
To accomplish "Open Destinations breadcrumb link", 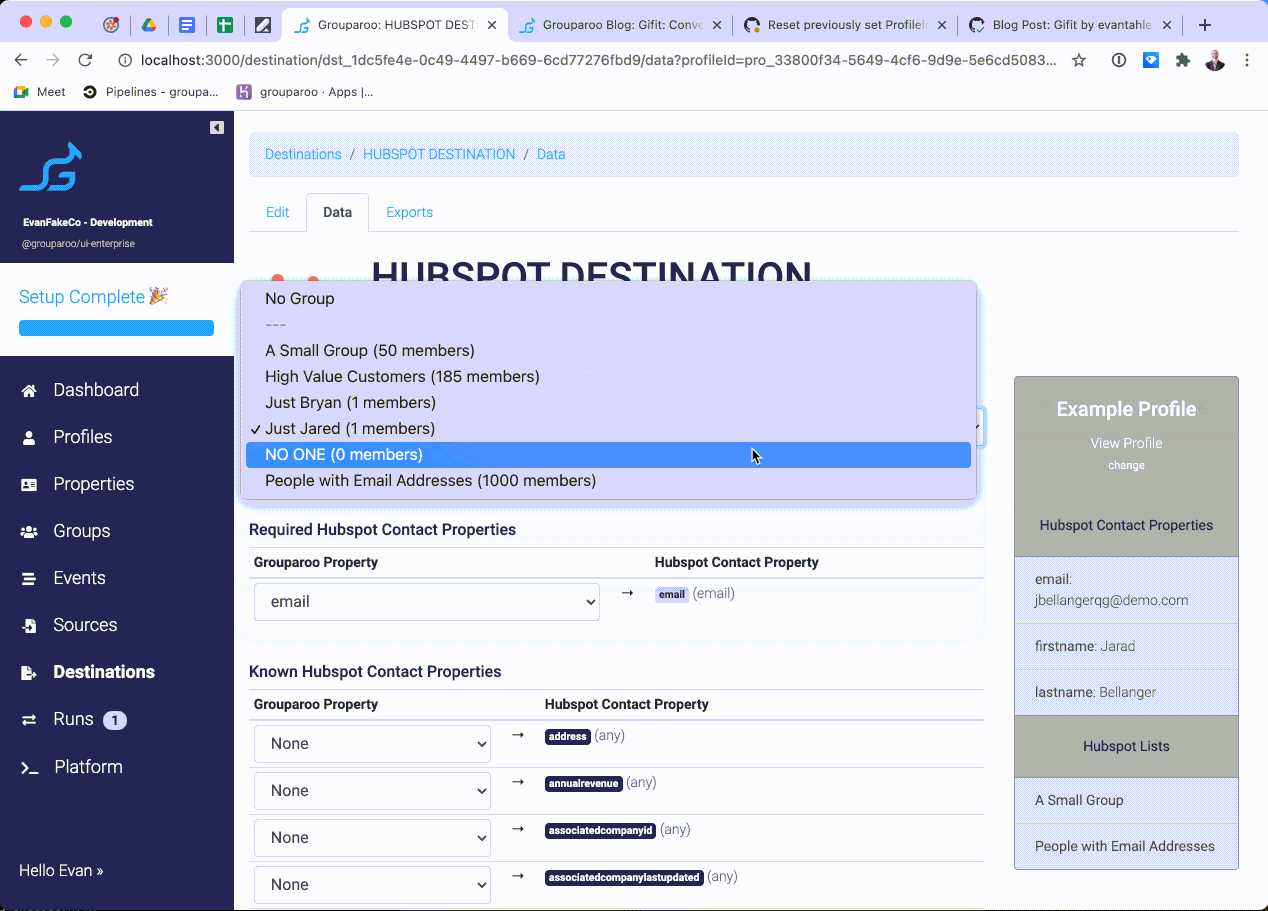I will (303, 154).
